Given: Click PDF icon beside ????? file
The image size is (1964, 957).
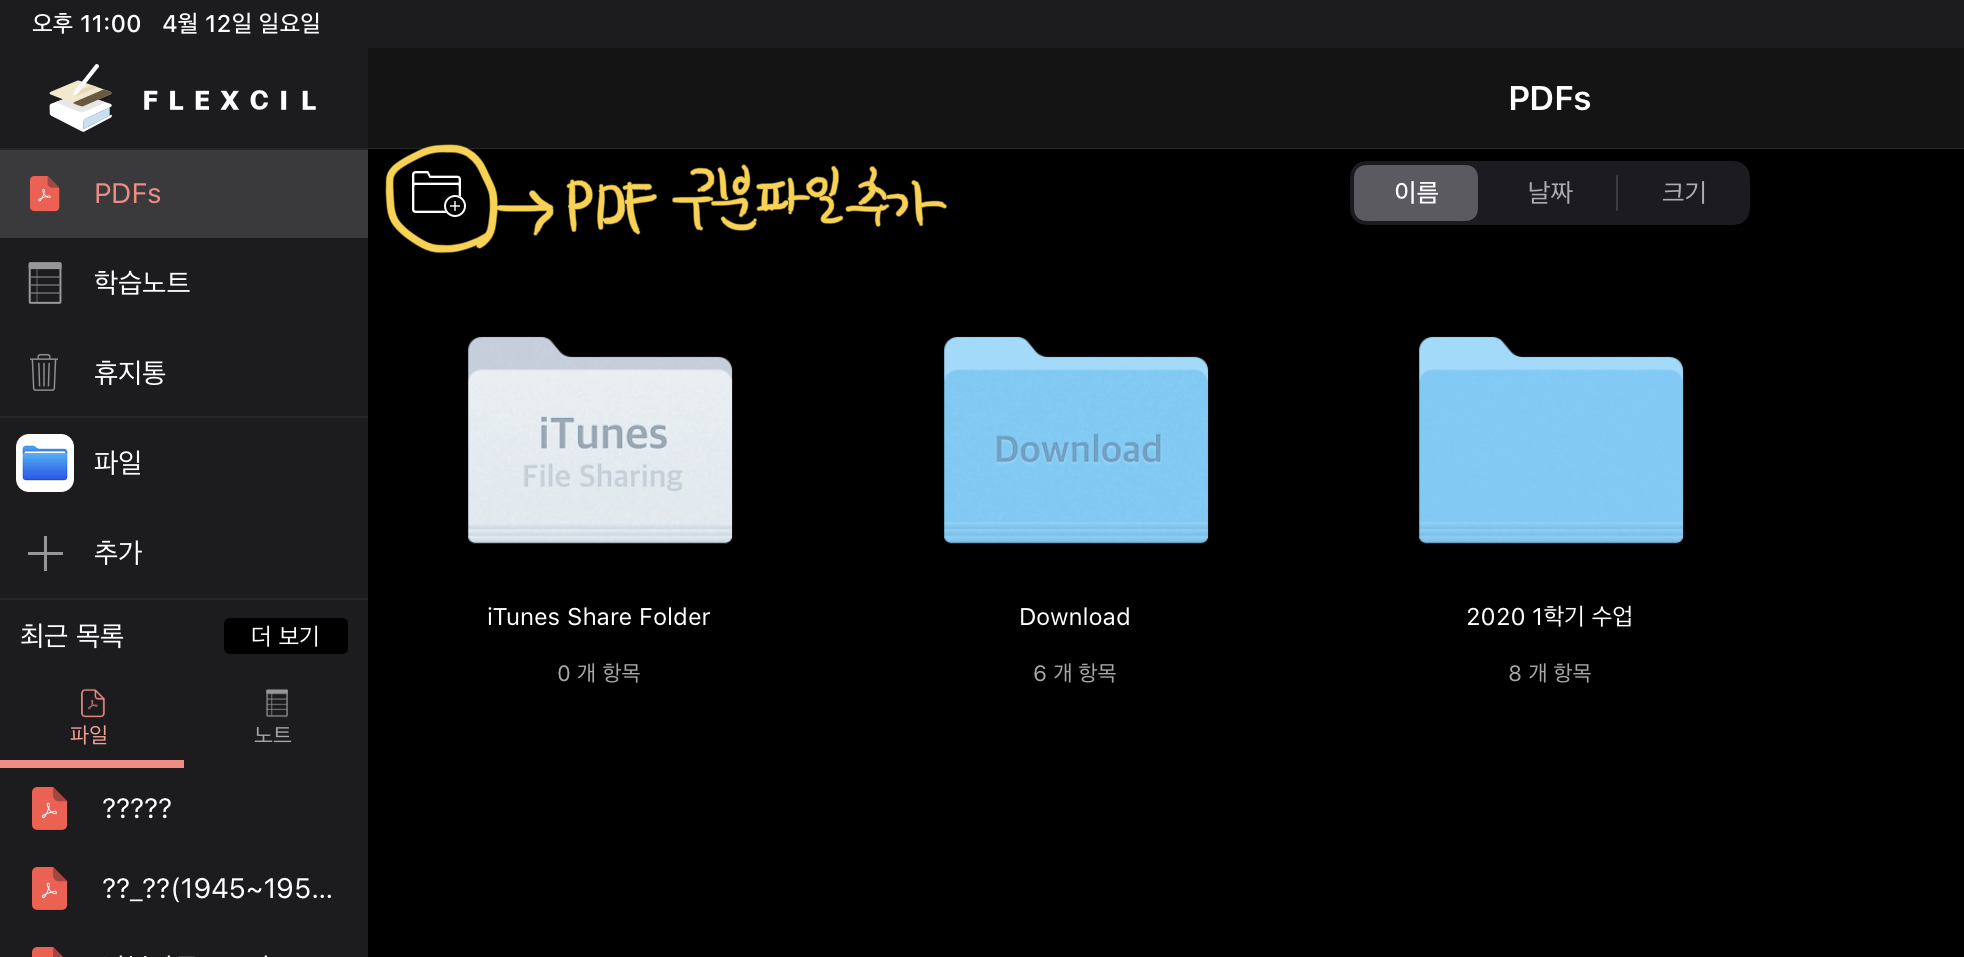Looking at the screenshot, I should click(x=50, y=808).
